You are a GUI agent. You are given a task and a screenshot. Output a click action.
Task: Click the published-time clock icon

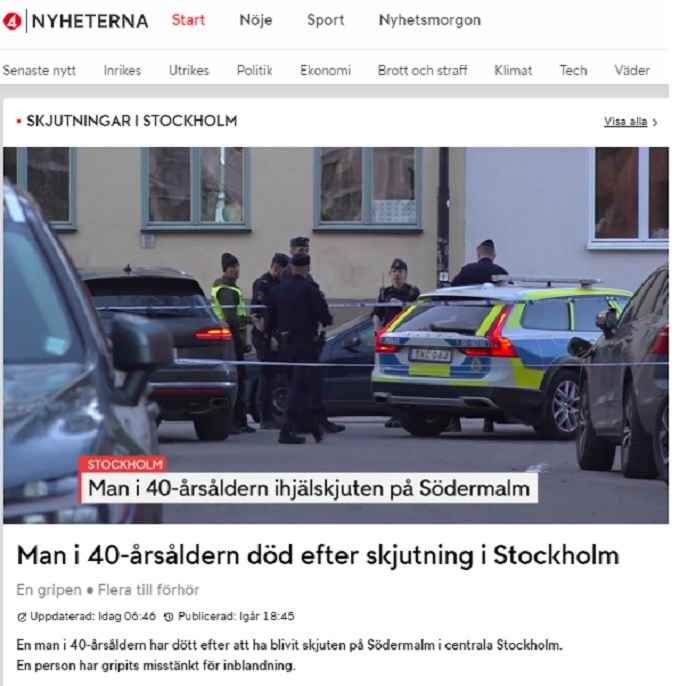(x=168, y=617)
